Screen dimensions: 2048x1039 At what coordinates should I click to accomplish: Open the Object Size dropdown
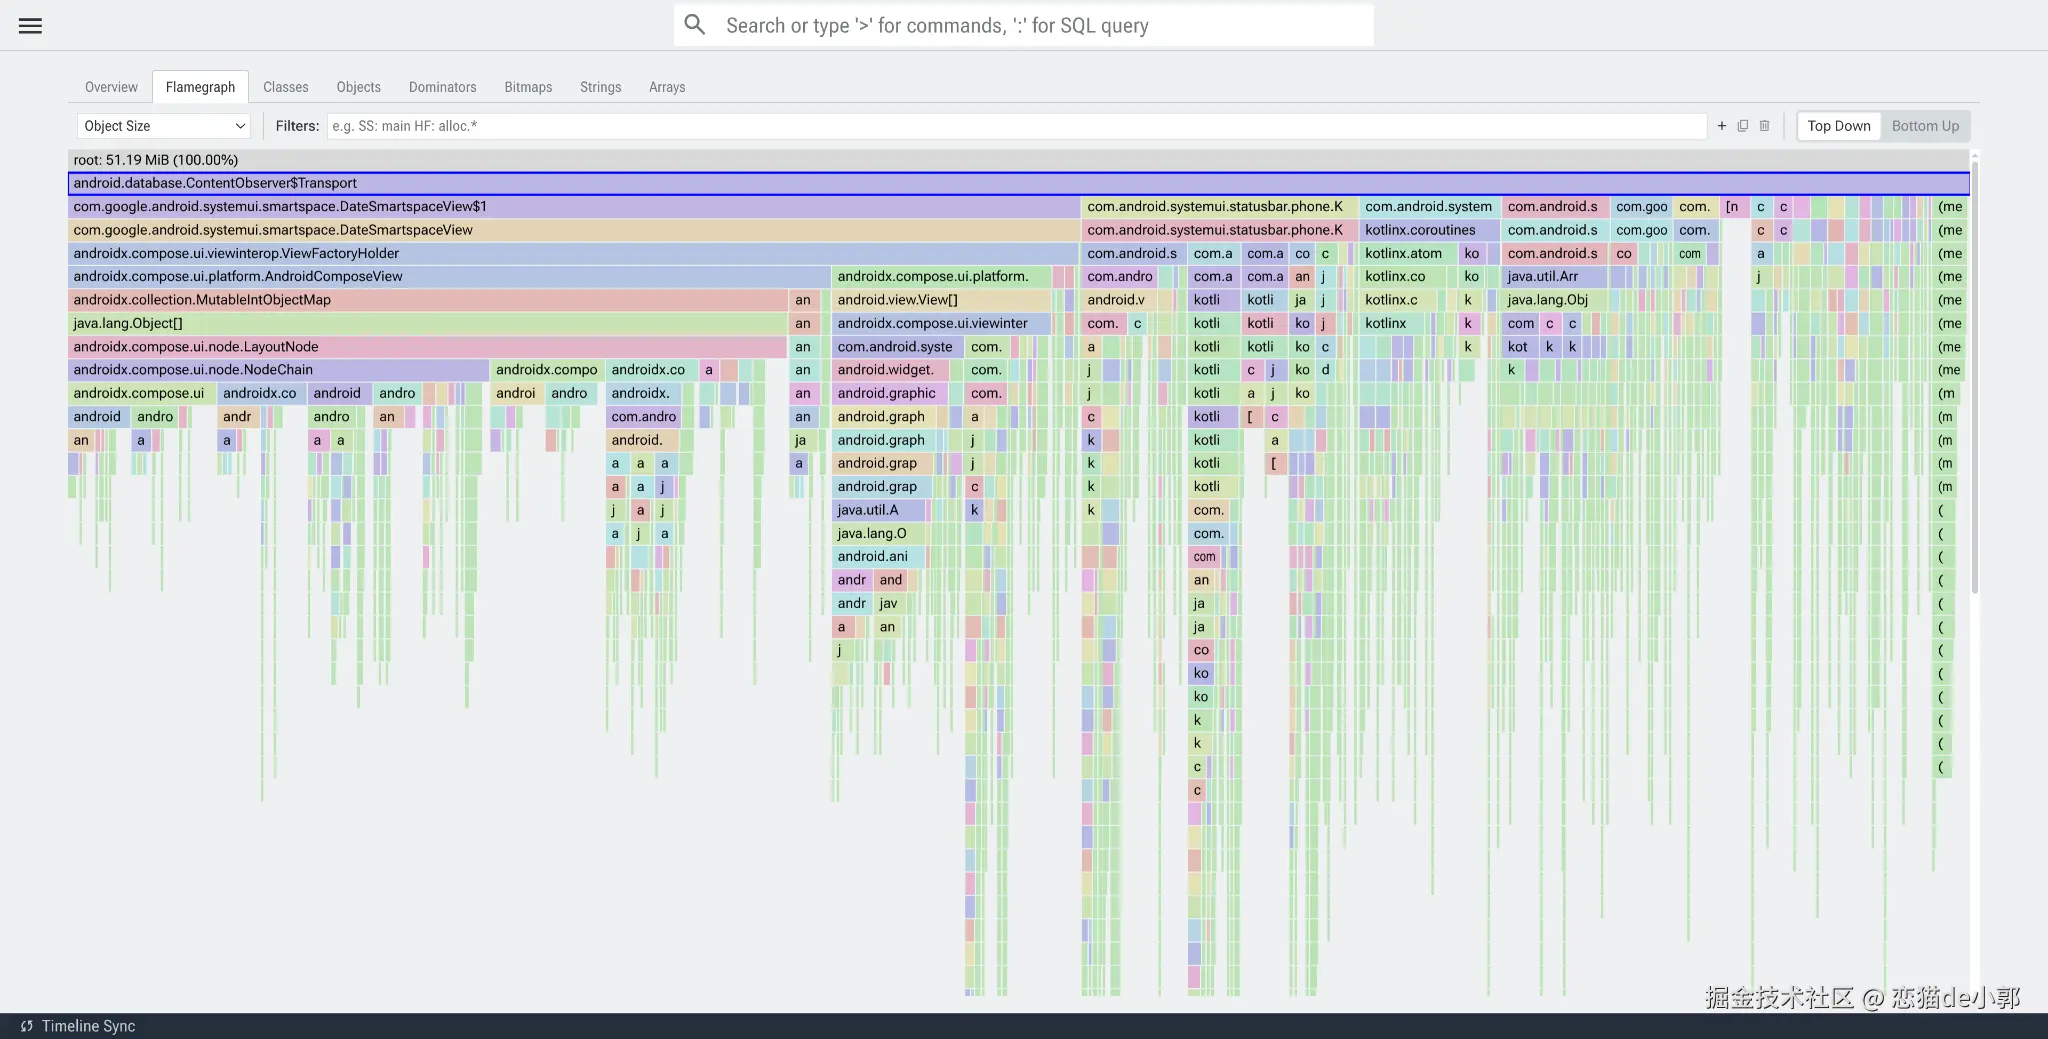click(x=163, y=126)
